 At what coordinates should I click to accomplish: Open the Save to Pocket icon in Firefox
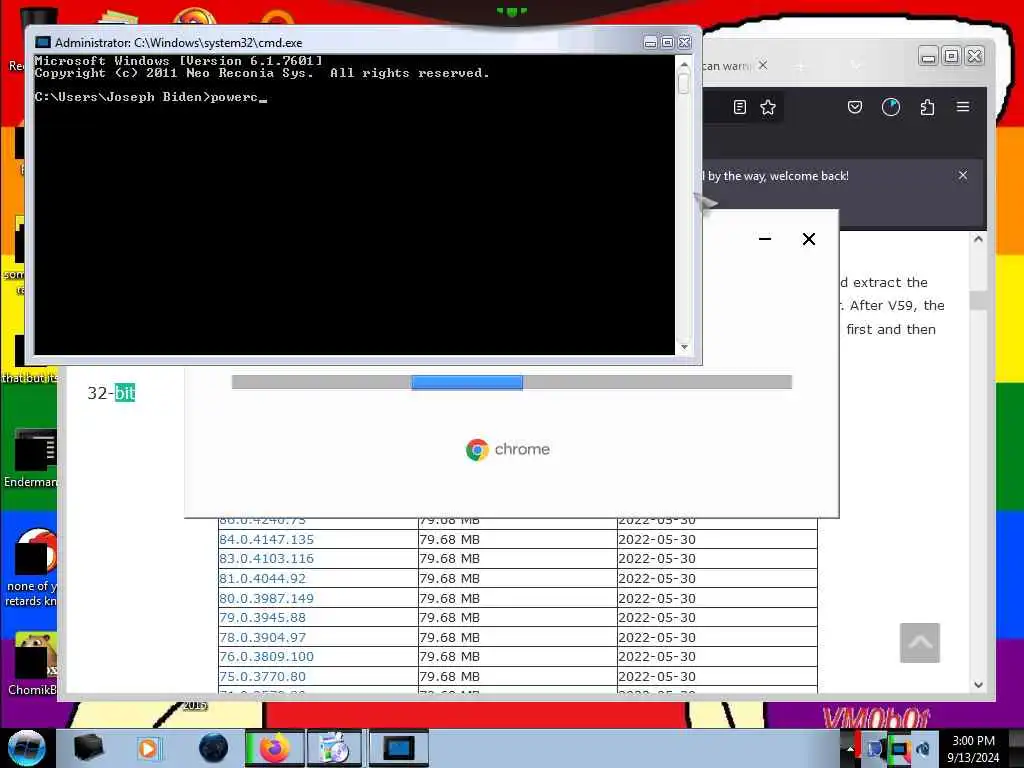[x=855, y=107]
